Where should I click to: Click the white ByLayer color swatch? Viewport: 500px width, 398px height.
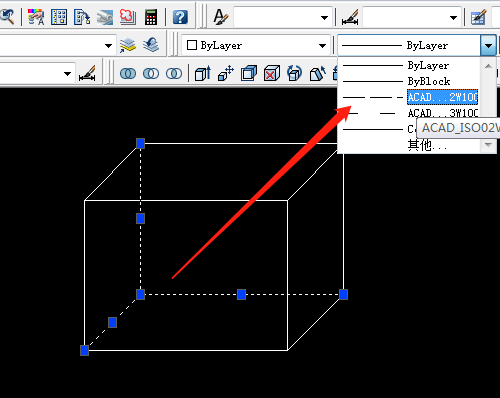[x=192, y=45]
